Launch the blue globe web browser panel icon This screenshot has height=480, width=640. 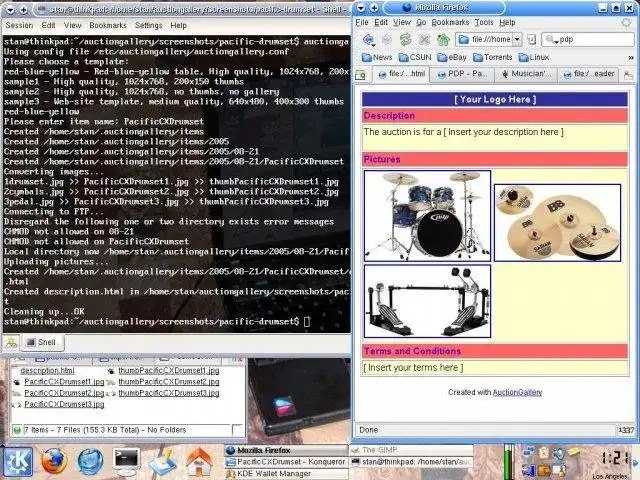pos(90,462)
